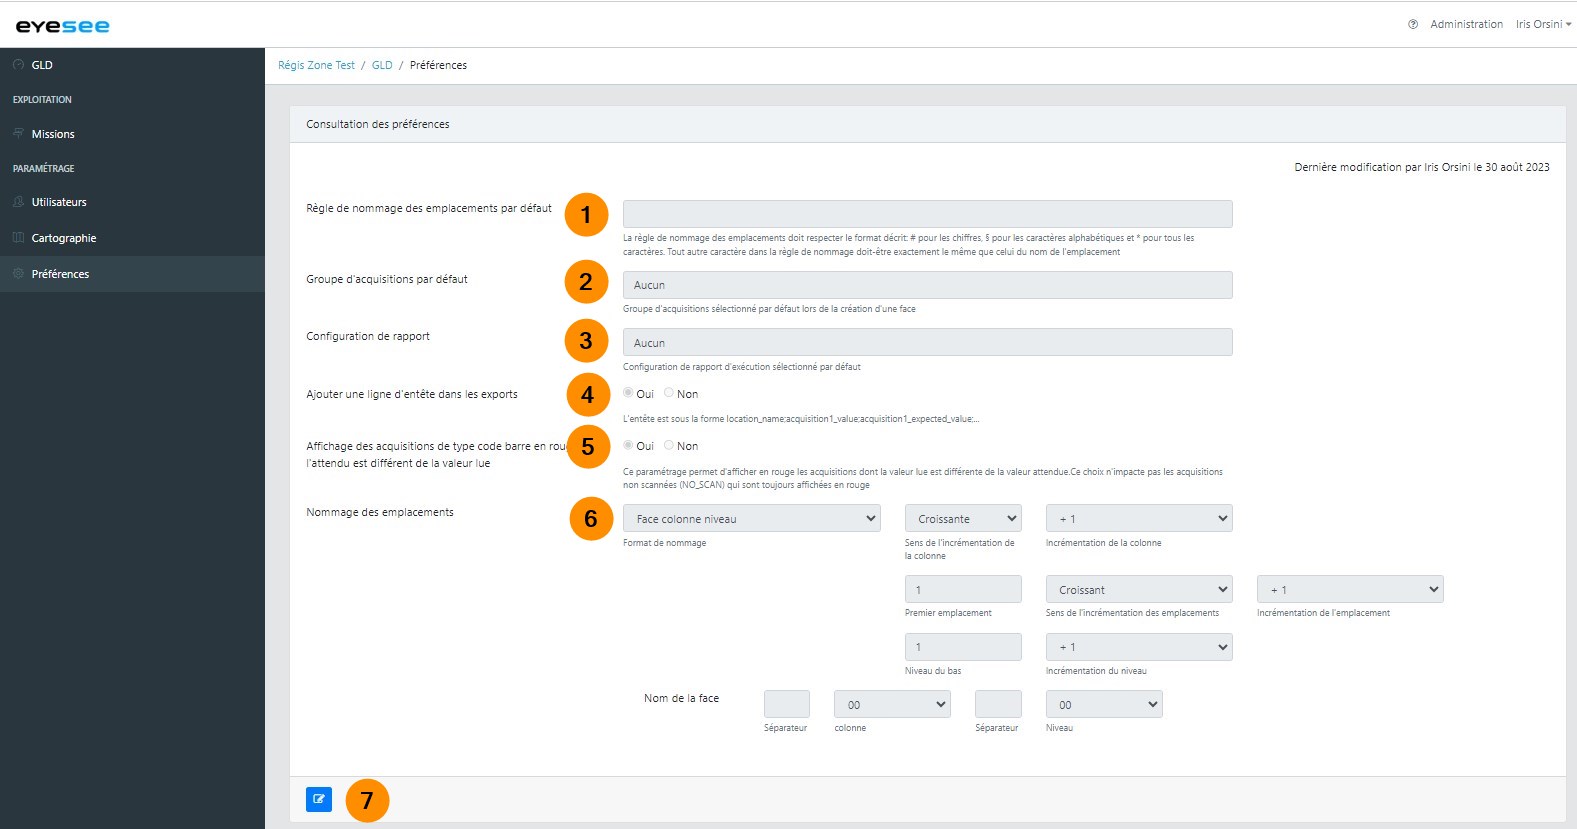
Task: Open Cartographie in the sidebar
Action: (x=132, y=238)
